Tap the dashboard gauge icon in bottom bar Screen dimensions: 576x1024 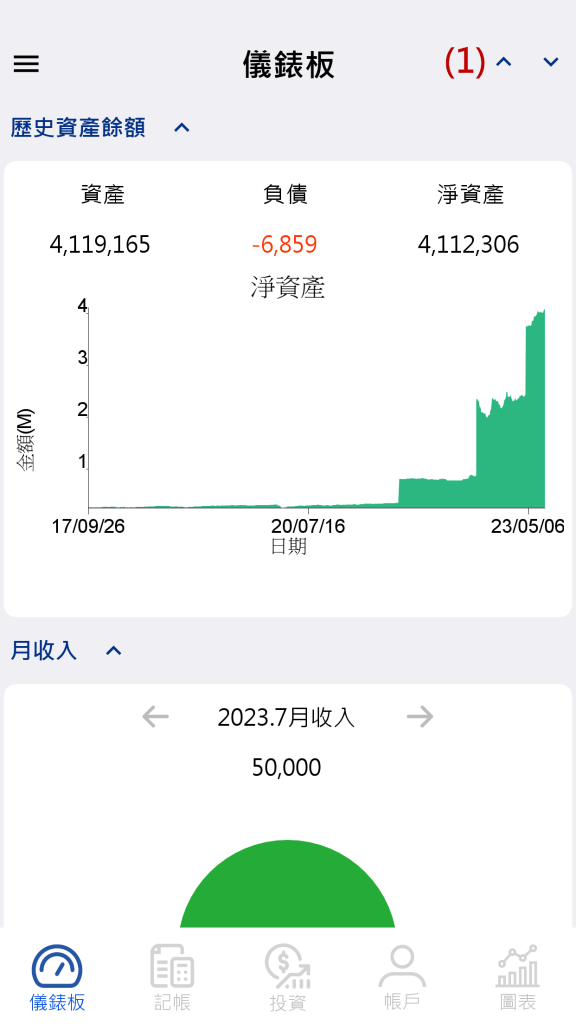click(x=57, y=967)
